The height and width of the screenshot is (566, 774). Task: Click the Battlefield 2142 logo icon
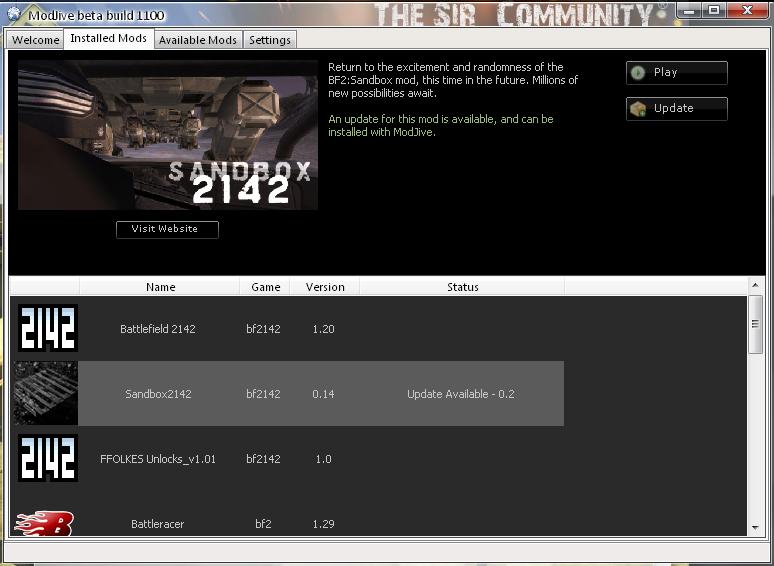(x=48, y=328)
